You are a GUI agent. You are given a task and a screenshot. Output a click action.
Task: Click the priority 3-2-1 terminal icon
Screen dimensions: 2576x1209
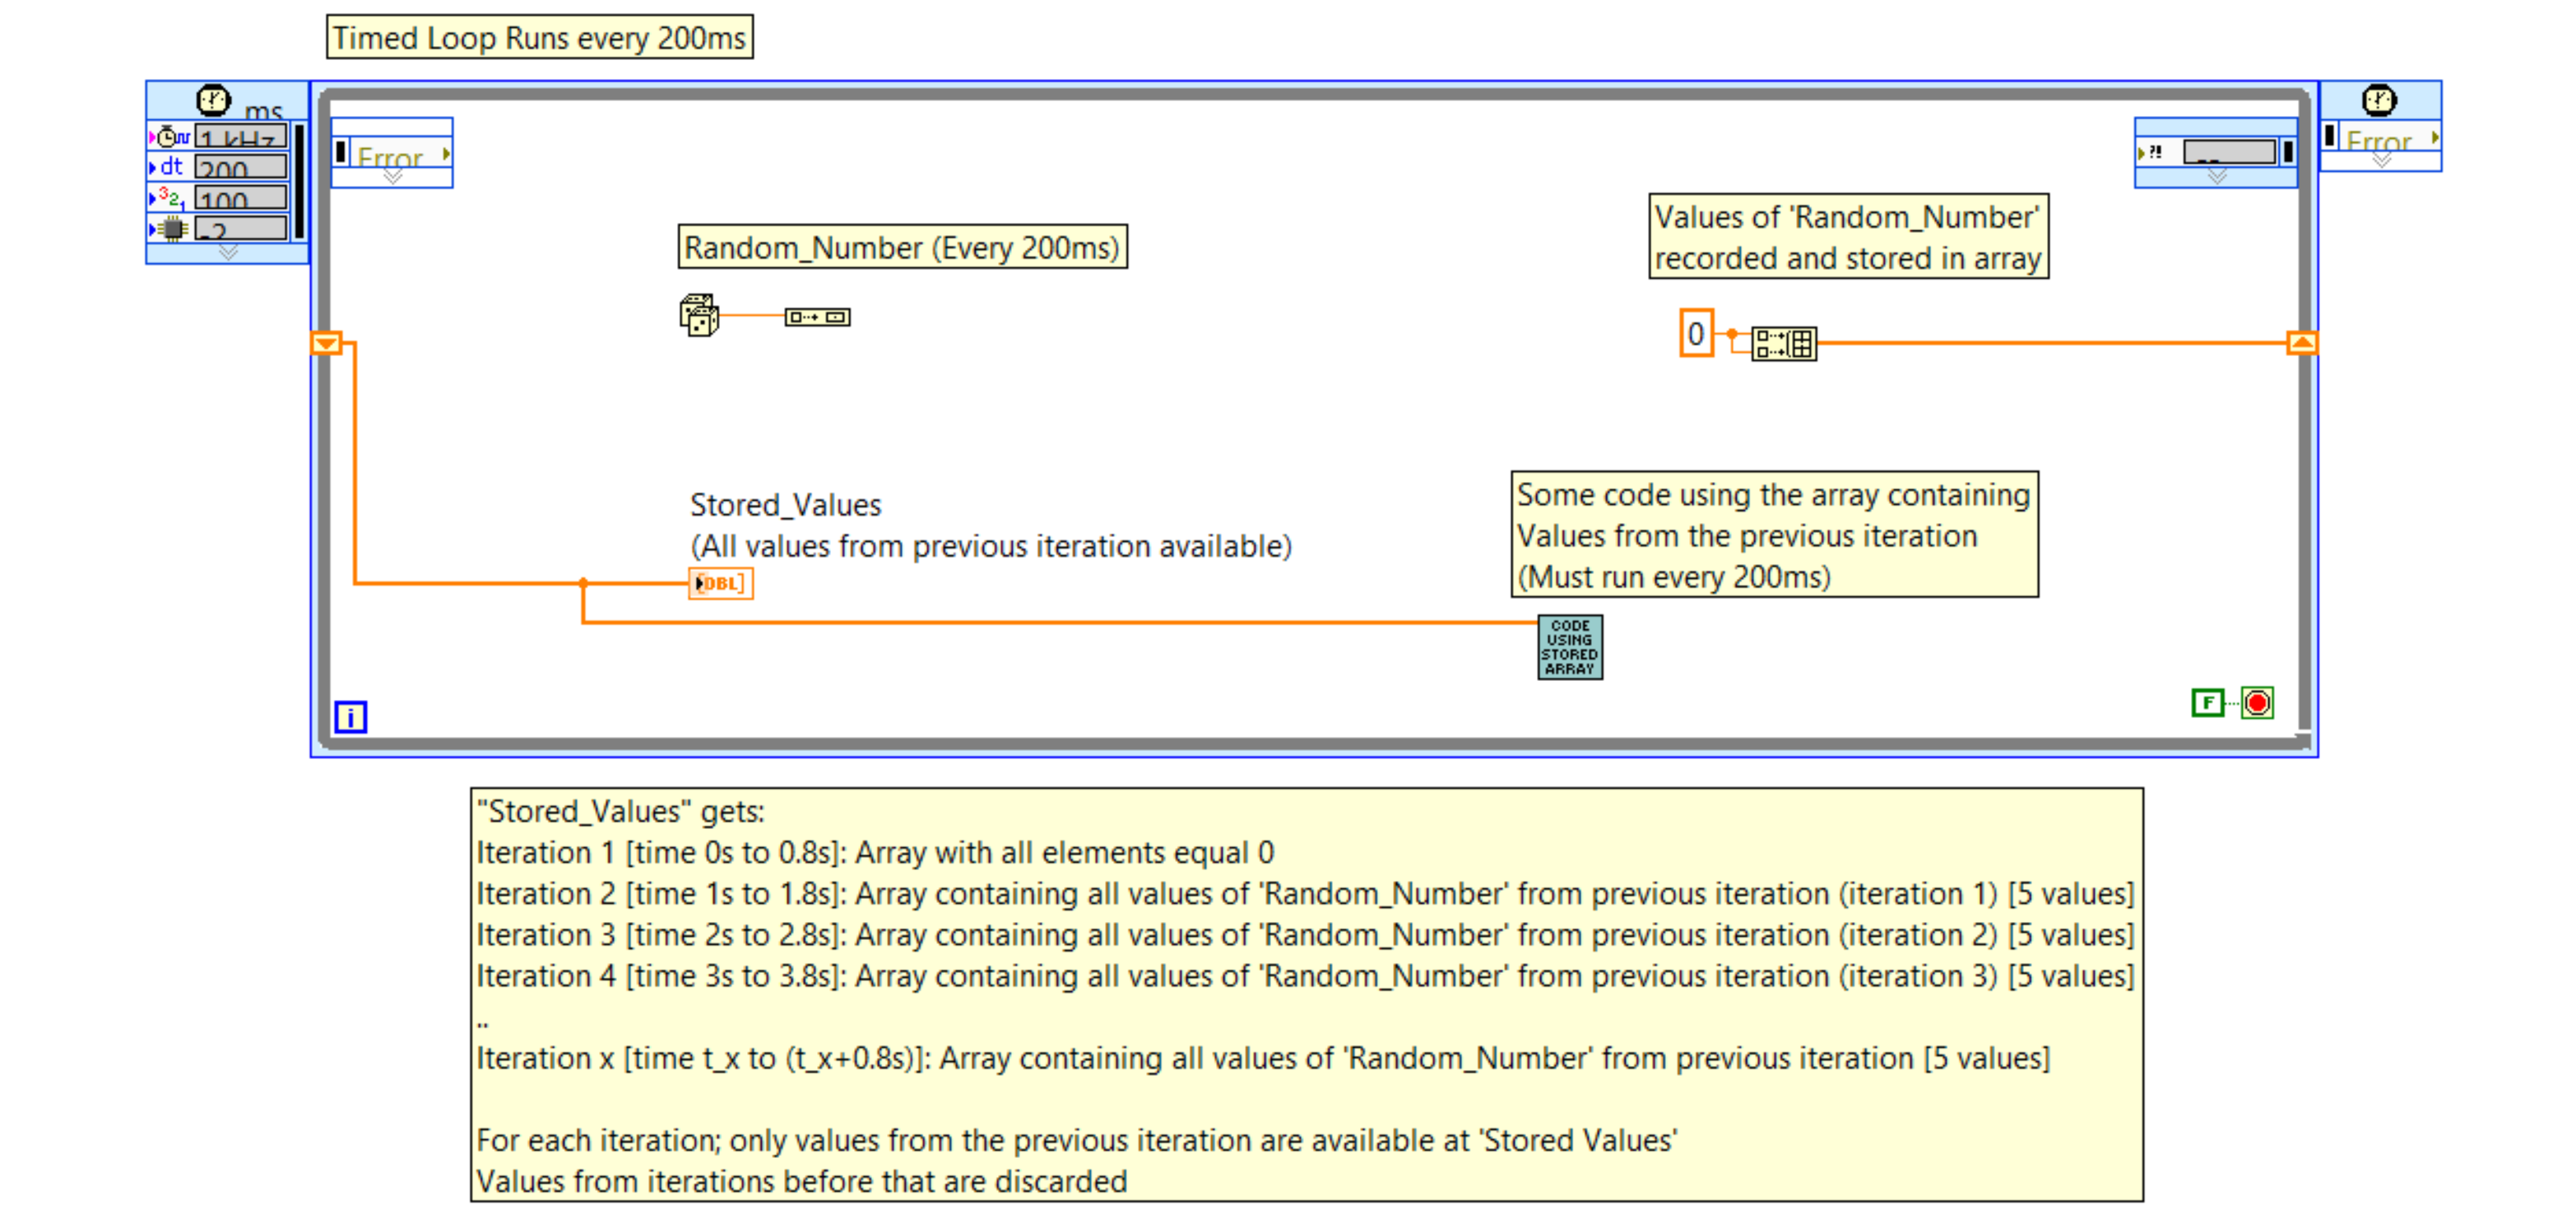coord(171,197)
